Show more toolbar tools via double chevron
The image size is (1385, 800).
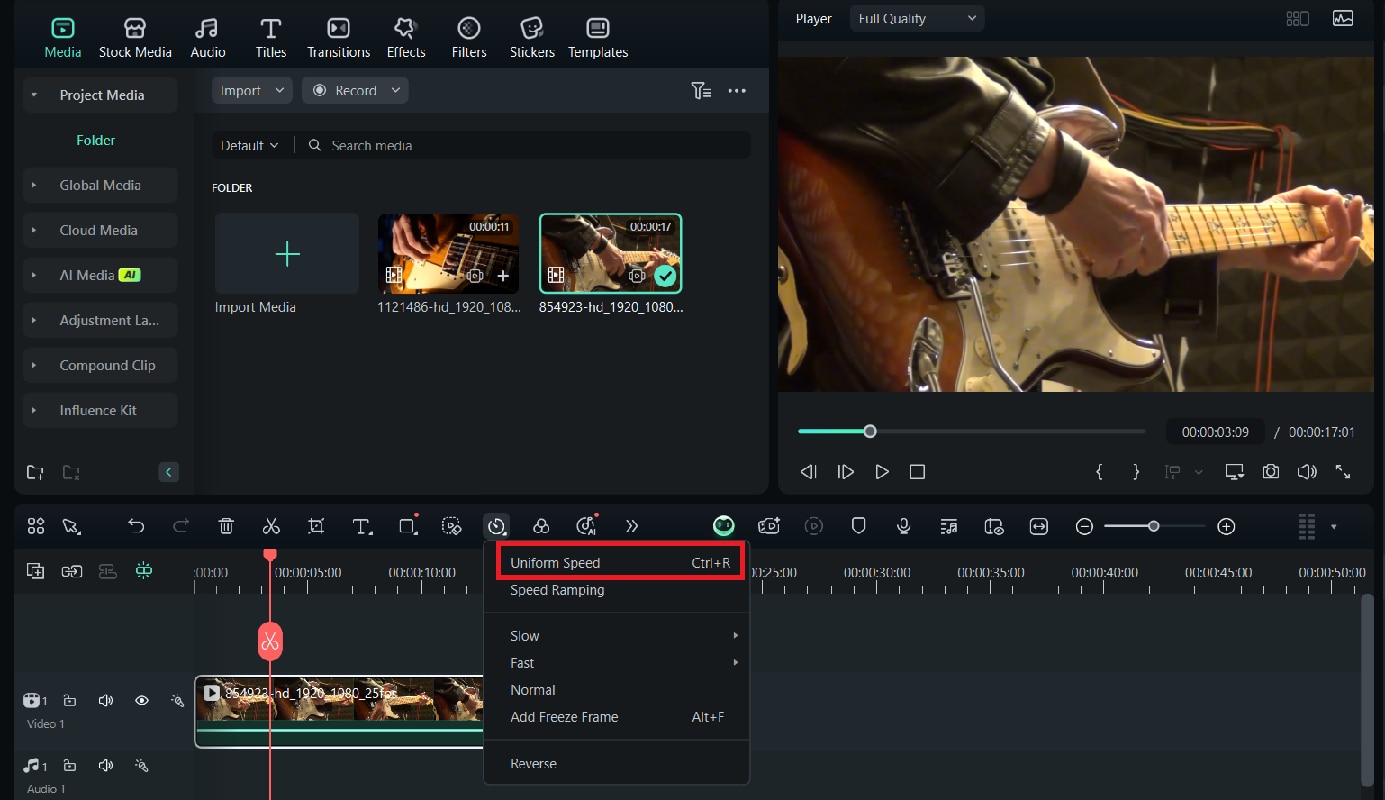pyautogui.click(x=632, y=526)
